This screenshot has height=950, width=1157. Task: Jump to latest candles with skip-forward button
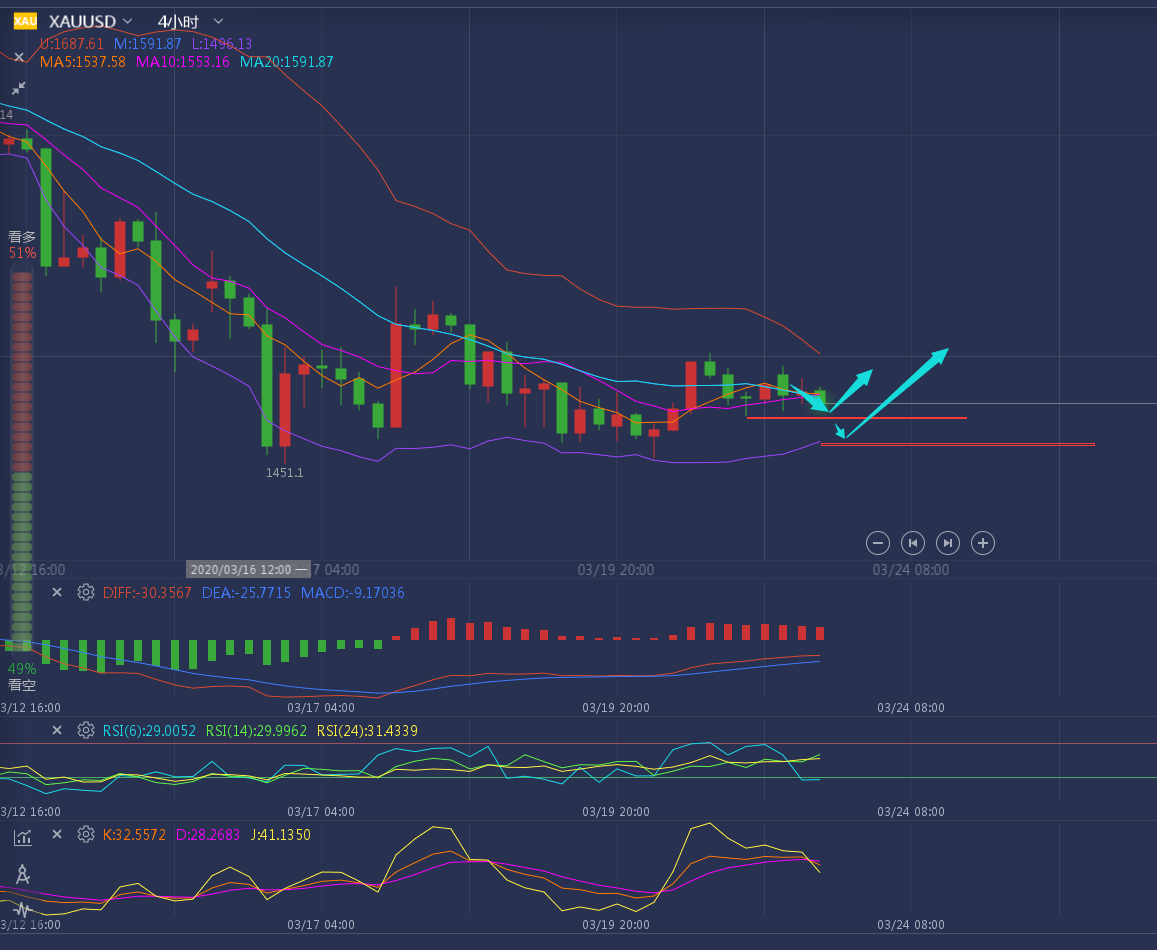pyautogui.click(x=947, y=543)
